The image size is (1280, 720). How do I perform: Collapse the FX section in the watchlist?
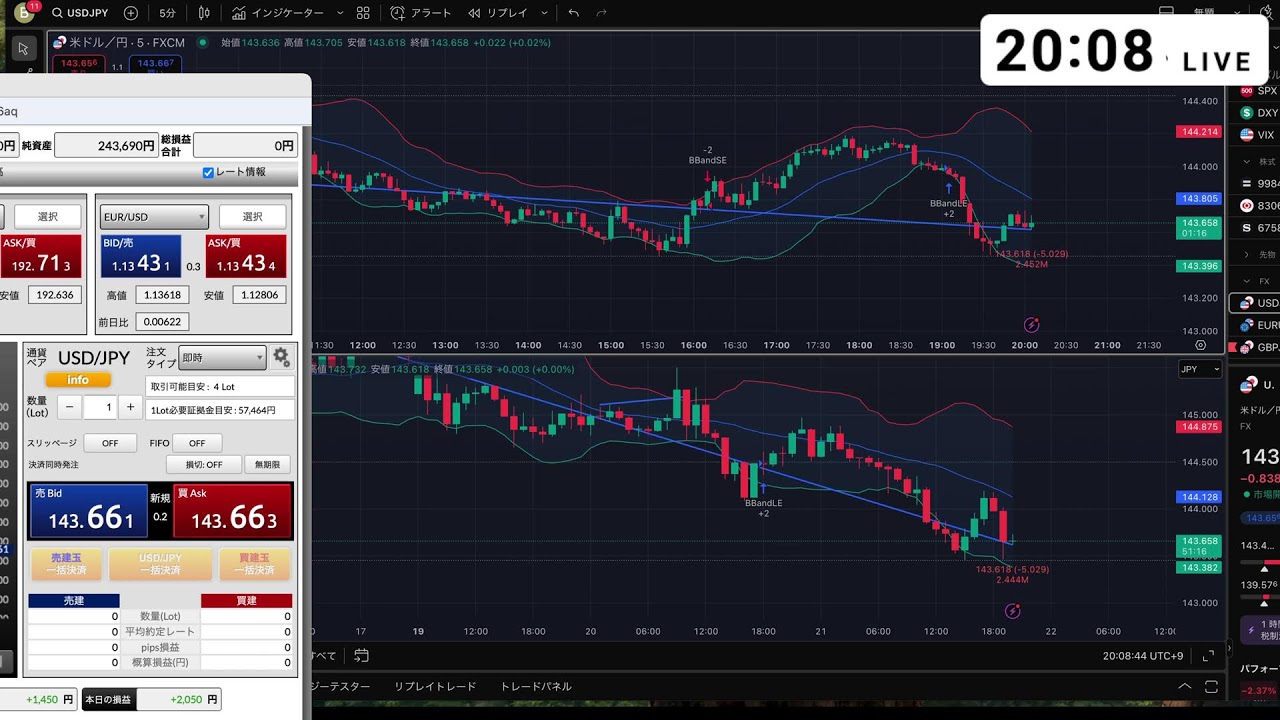[x=1247, y=281]
